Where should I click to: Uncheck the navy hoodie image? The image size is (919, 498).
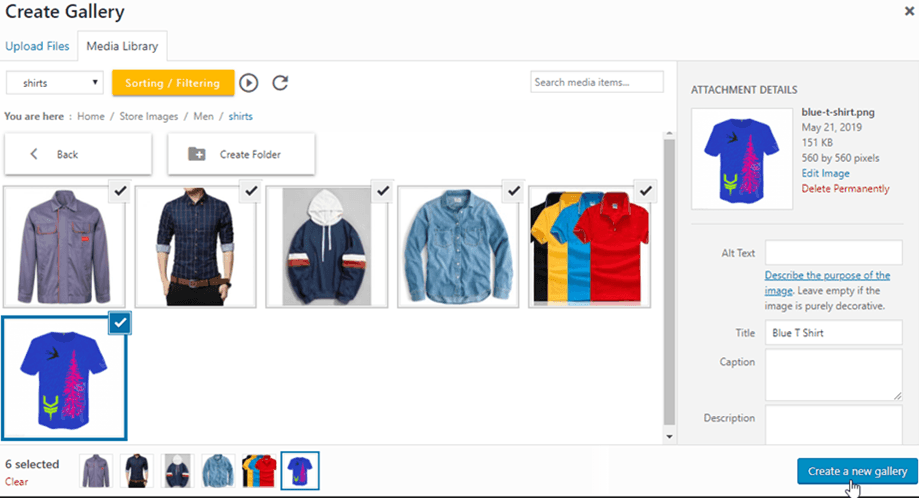[381, 191]
